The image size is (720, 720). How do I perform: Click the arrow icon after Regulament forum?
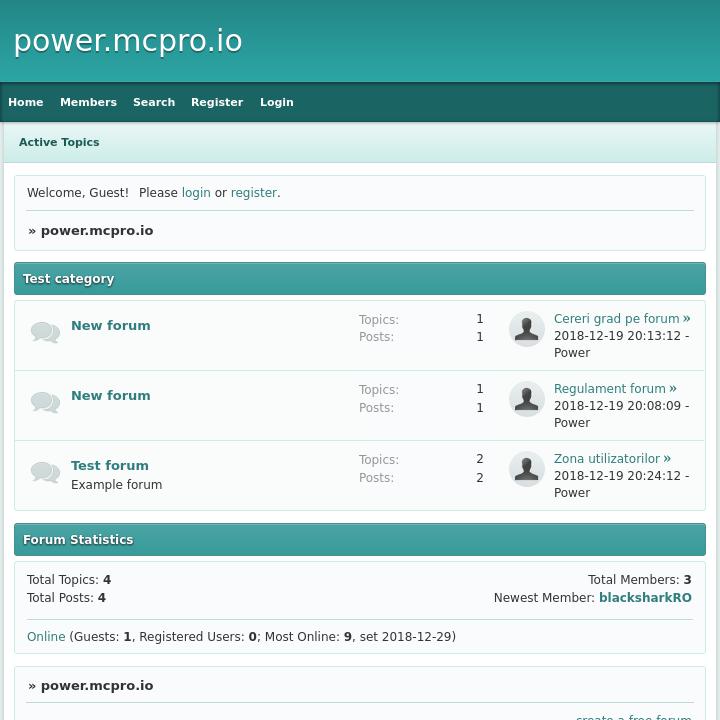coord(673,389)
